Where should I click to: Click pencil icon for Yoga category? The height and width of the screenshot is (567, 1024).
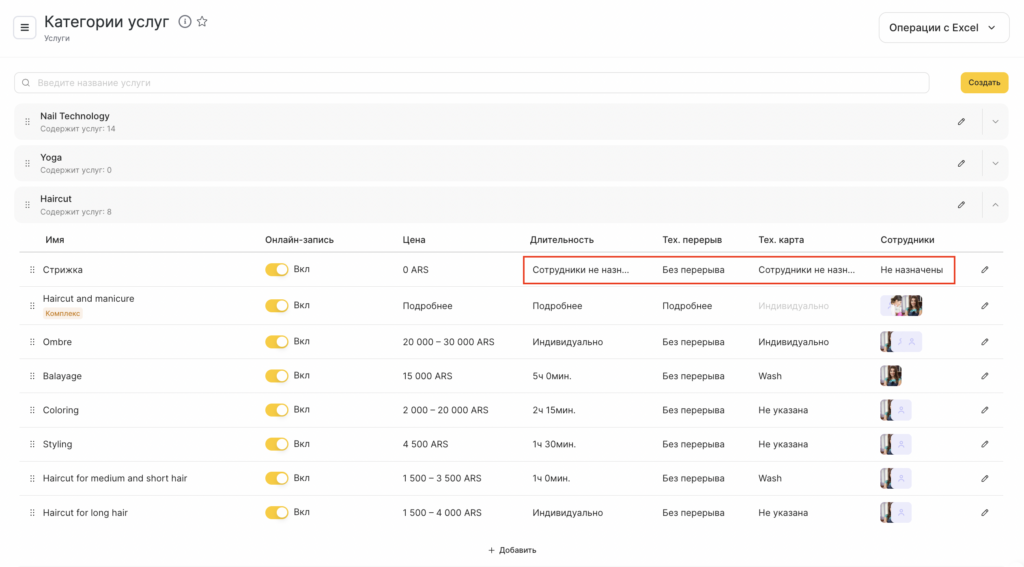[x=961, y=163]
